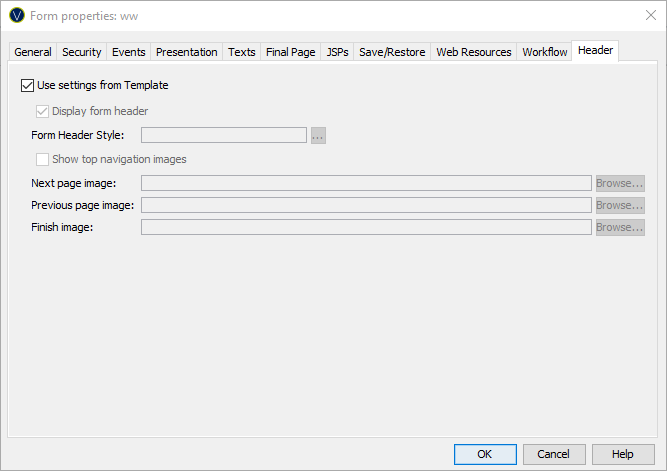Switch to the Save/Restore tab
This screenshot has height=471, width=667.
392,52
